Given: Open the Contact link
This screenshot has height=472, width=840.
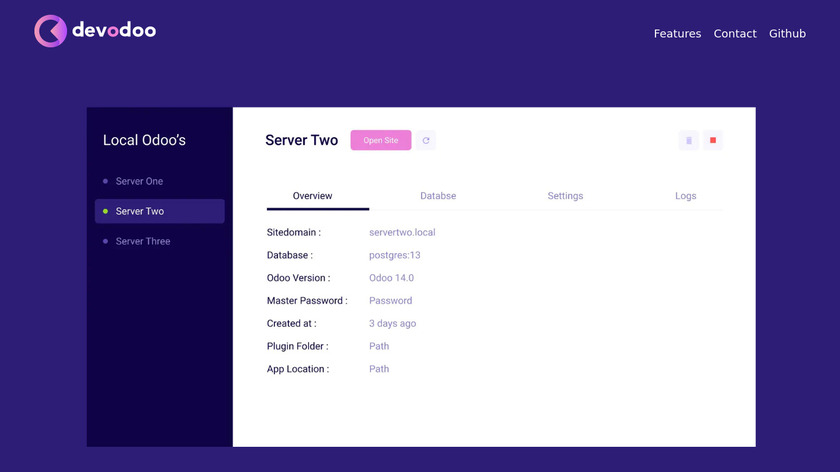Looking at the screenshot, I should click(x=735, y=33).
